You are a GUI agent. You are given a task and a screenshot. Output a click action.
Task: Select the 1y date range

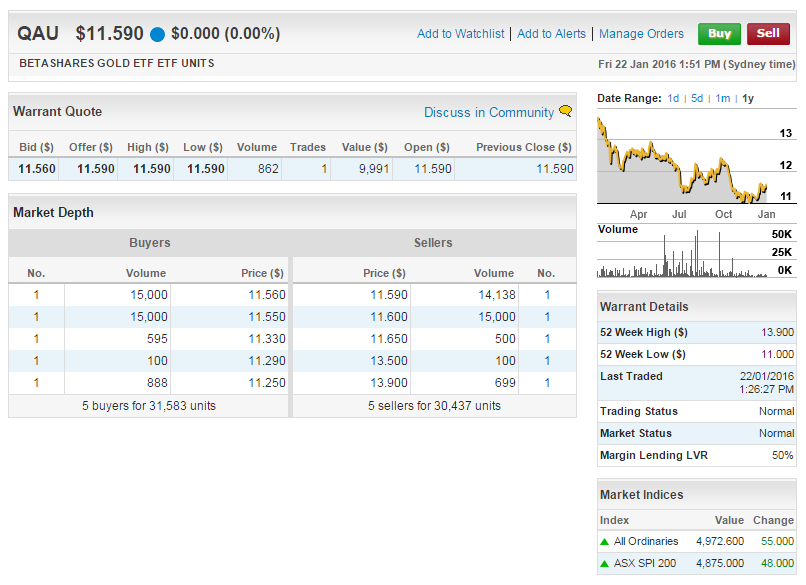pyautogui.click(x=748, y=98)
